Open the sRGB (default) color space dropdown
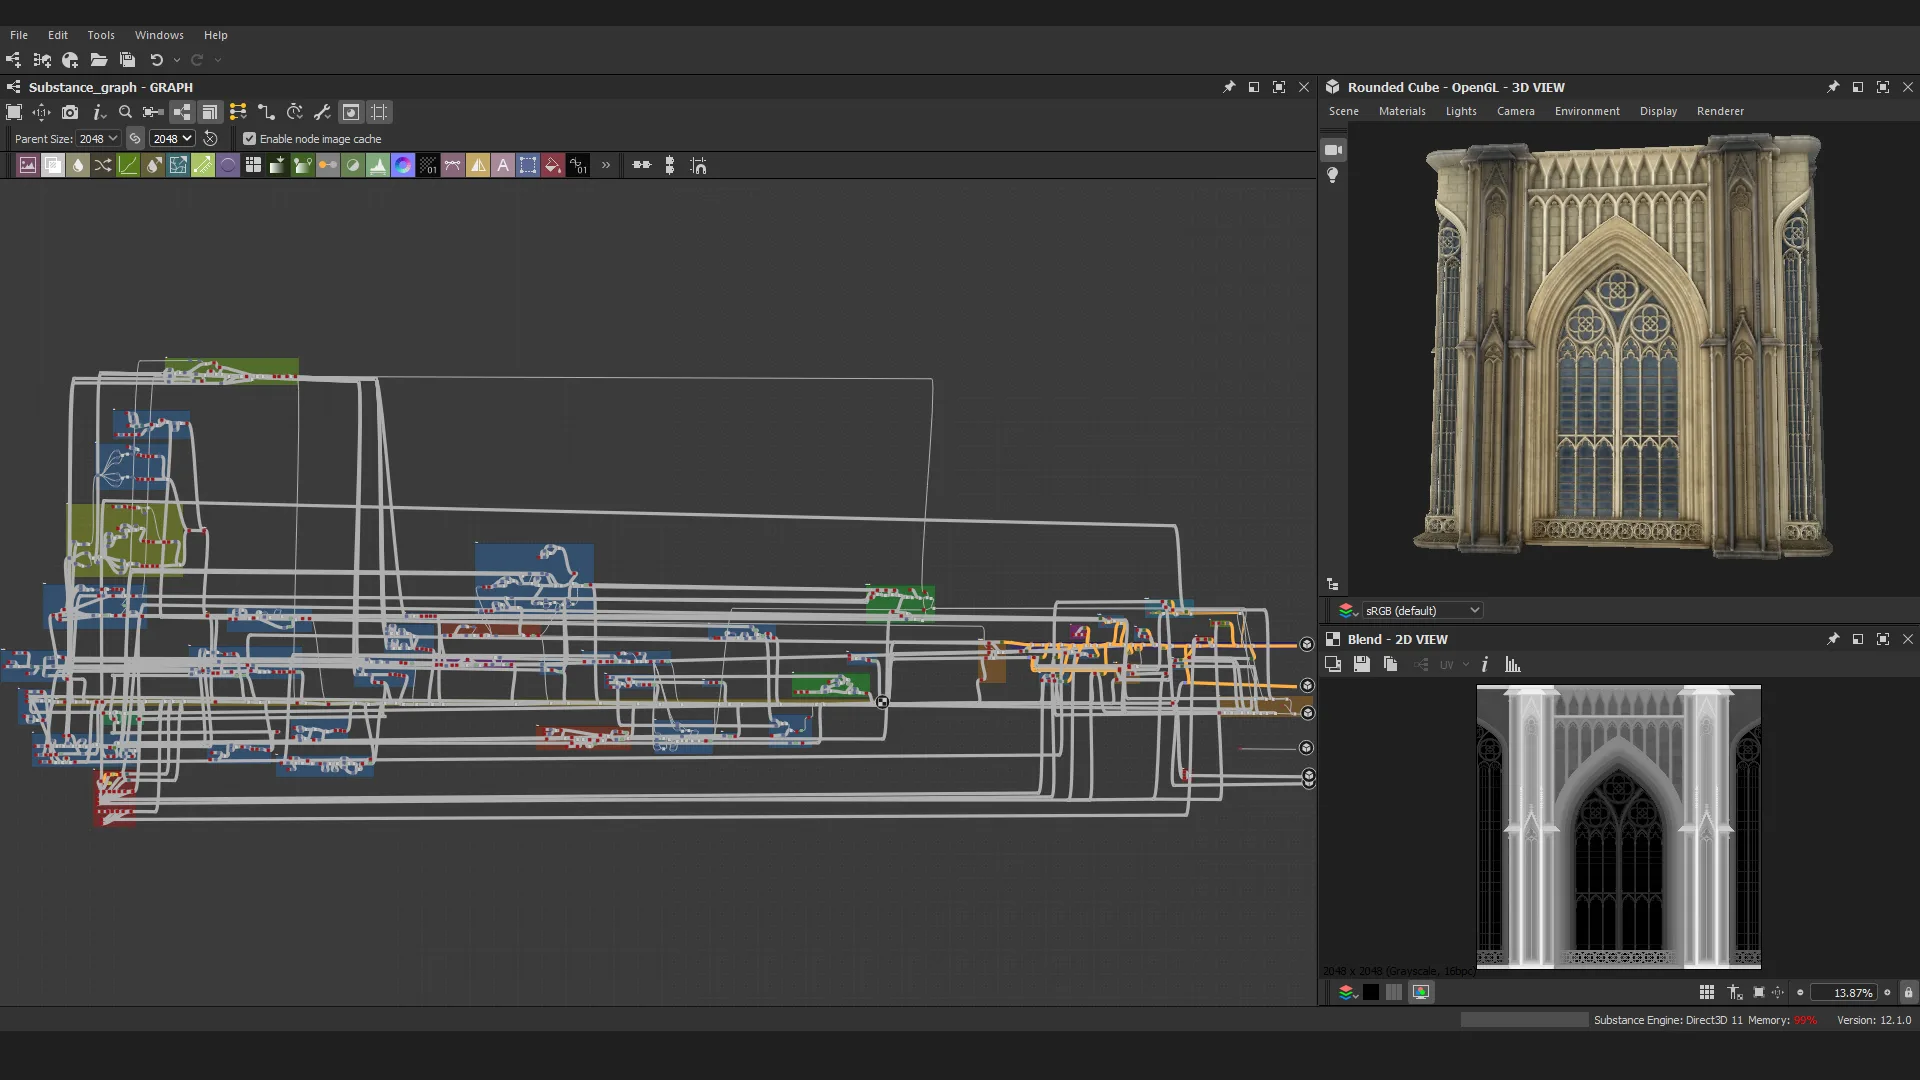The image size is (1920, 1080). pos(1421,611)
